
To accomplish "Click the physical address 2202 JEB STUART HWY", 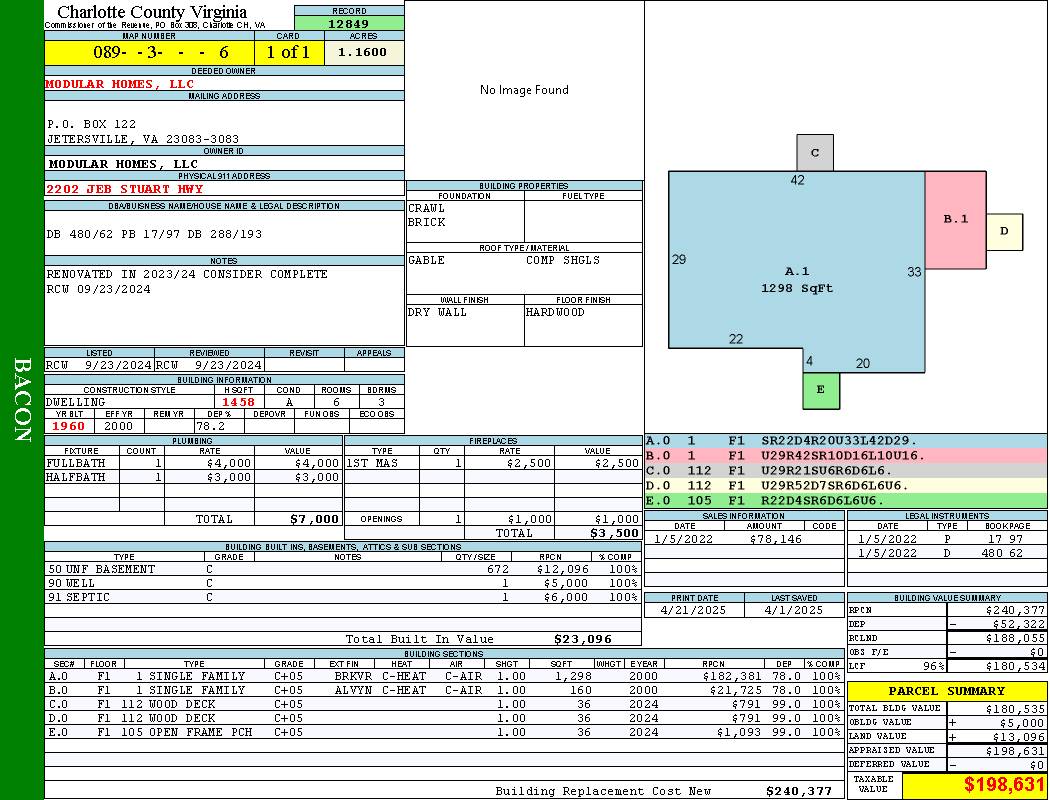I will [x=125, y=189].
